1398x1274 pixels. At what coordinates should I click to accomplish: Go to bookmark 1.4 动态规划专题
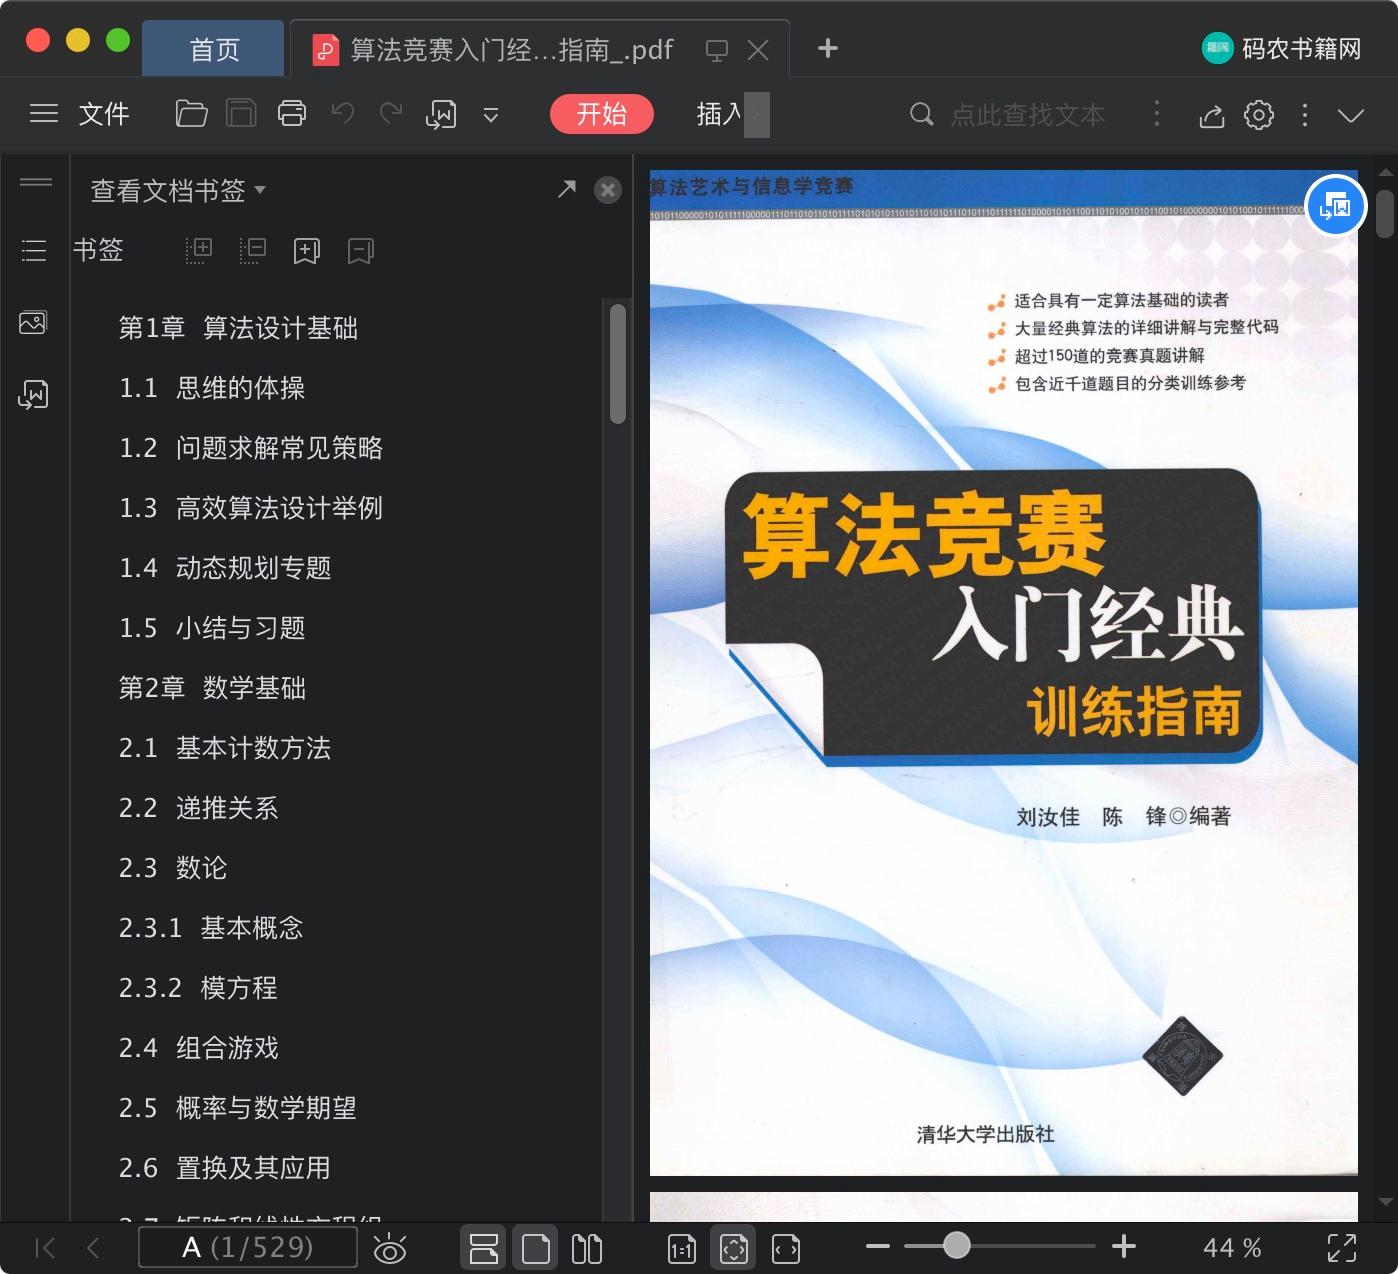[225, 568]
